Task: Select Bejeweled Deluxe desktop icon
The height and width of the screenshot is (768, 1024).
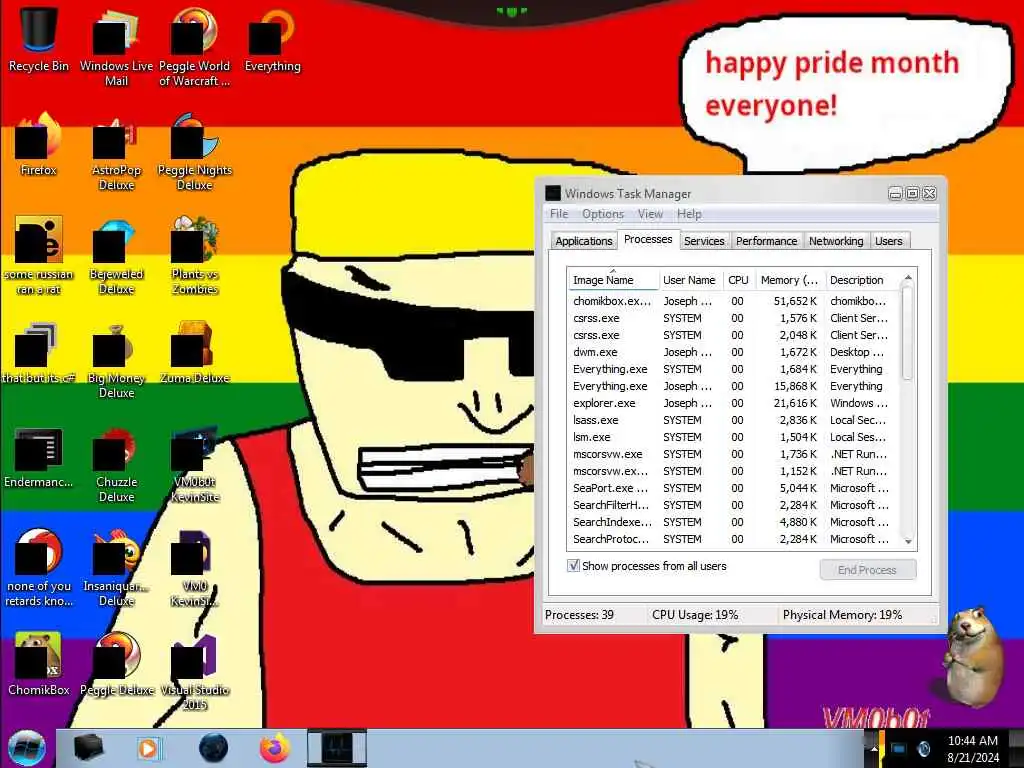Action: [x=116, y=256]
